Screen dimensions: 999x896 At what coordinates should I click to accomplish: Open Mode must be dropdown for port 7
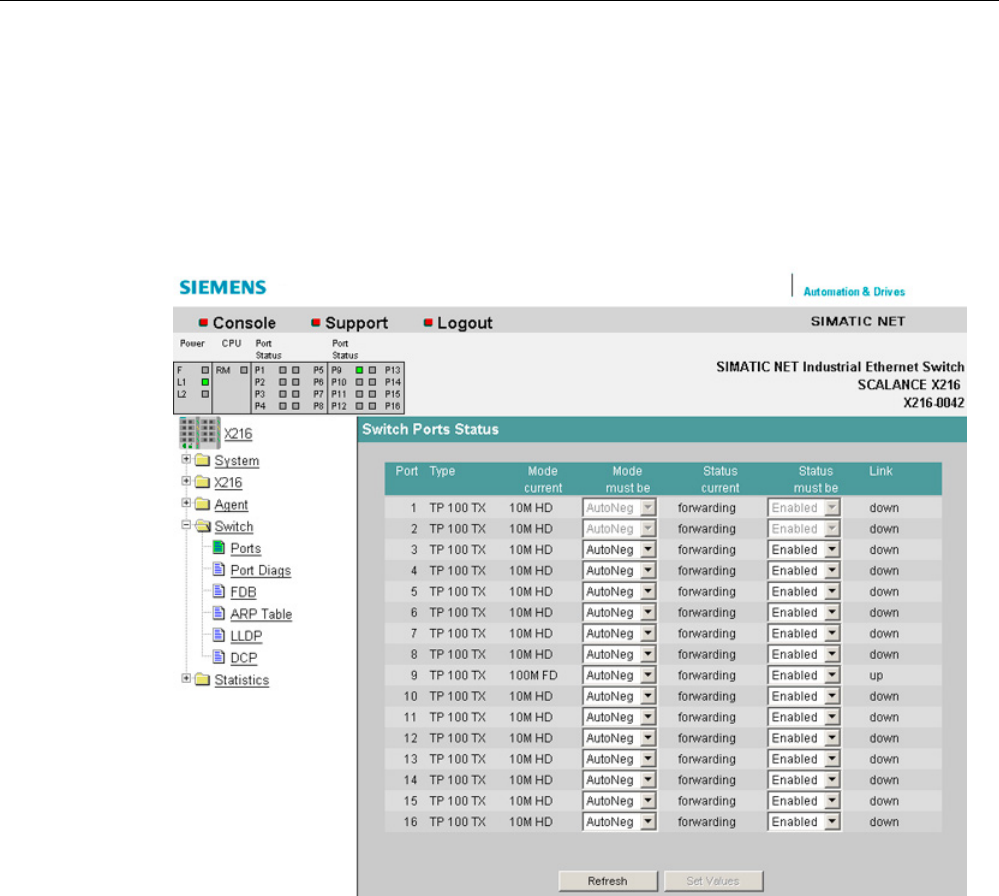[619, 633]
